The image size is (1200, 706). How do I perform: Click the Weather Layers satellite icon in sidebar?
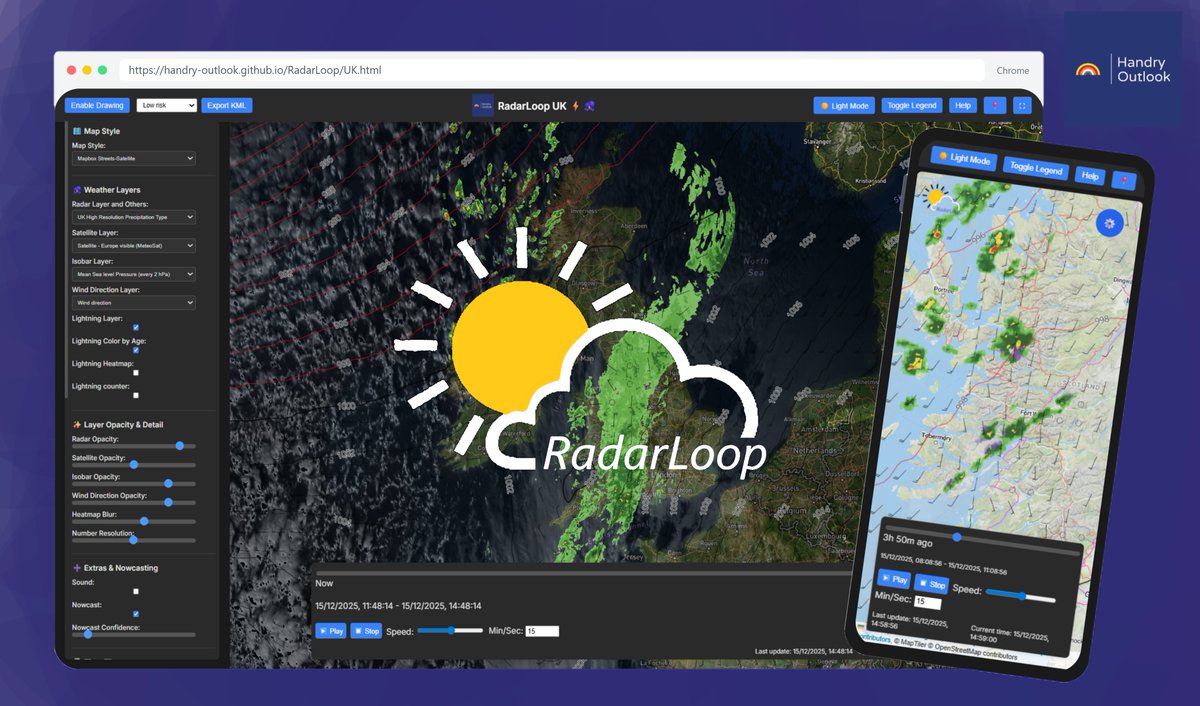pyautogui.click(x=76, y=190)
